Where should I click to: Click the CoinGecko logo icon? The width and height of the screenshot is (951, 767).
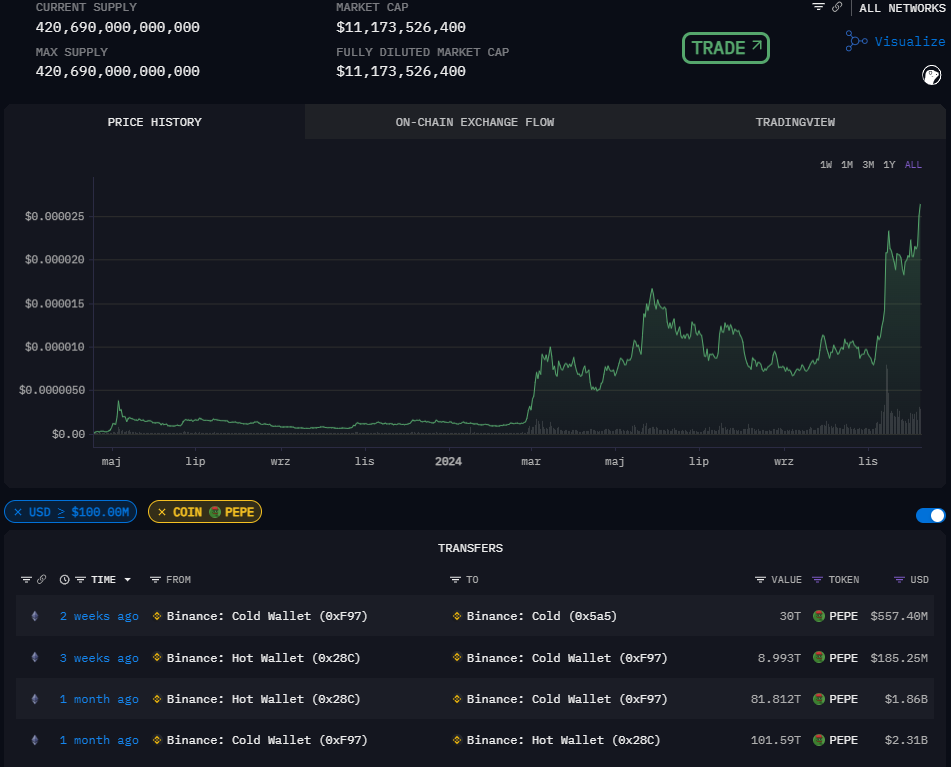tap(930, 76)
